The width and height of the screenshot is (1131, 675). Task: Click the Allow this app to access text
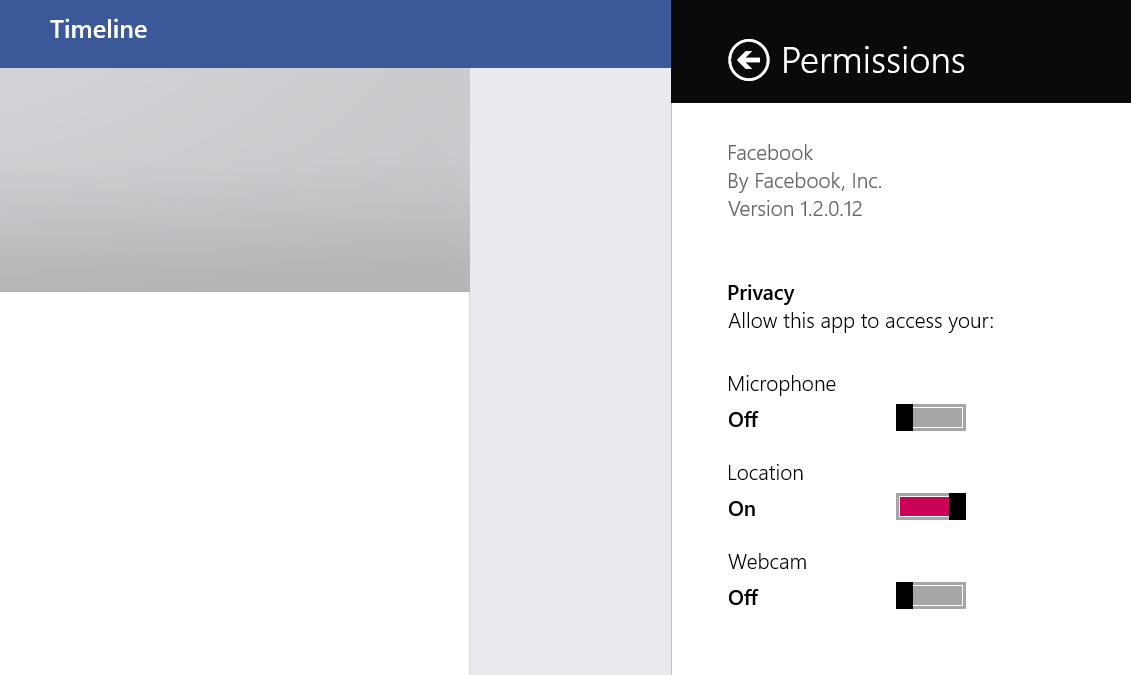pyautogui.click(x=861, y=320)
